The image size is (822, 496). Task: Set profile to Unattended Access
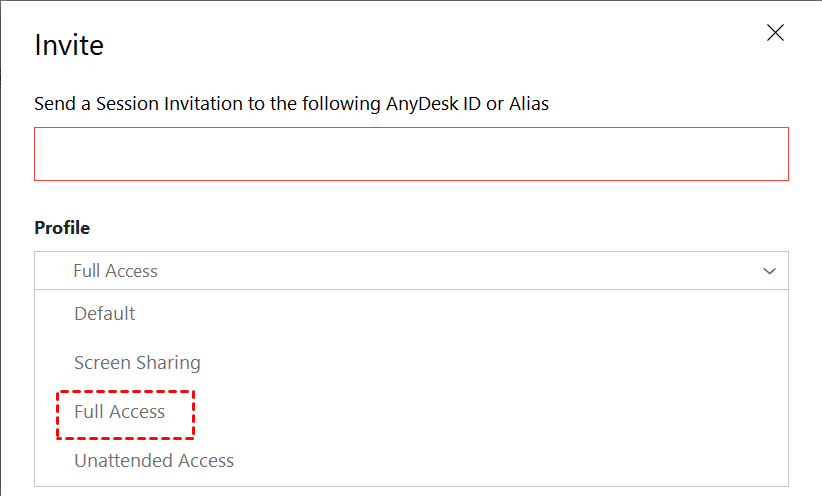pos(154,461)
